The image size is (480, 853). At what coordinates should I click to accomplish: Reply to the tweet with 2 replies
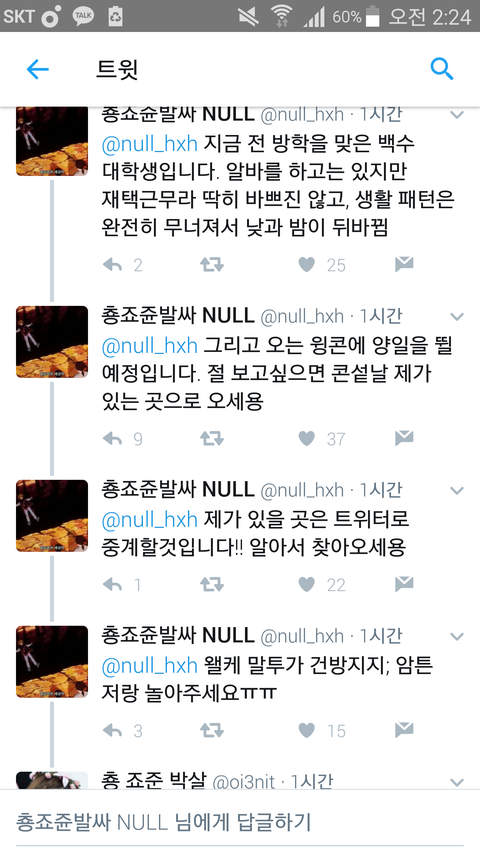coord(112,265)
